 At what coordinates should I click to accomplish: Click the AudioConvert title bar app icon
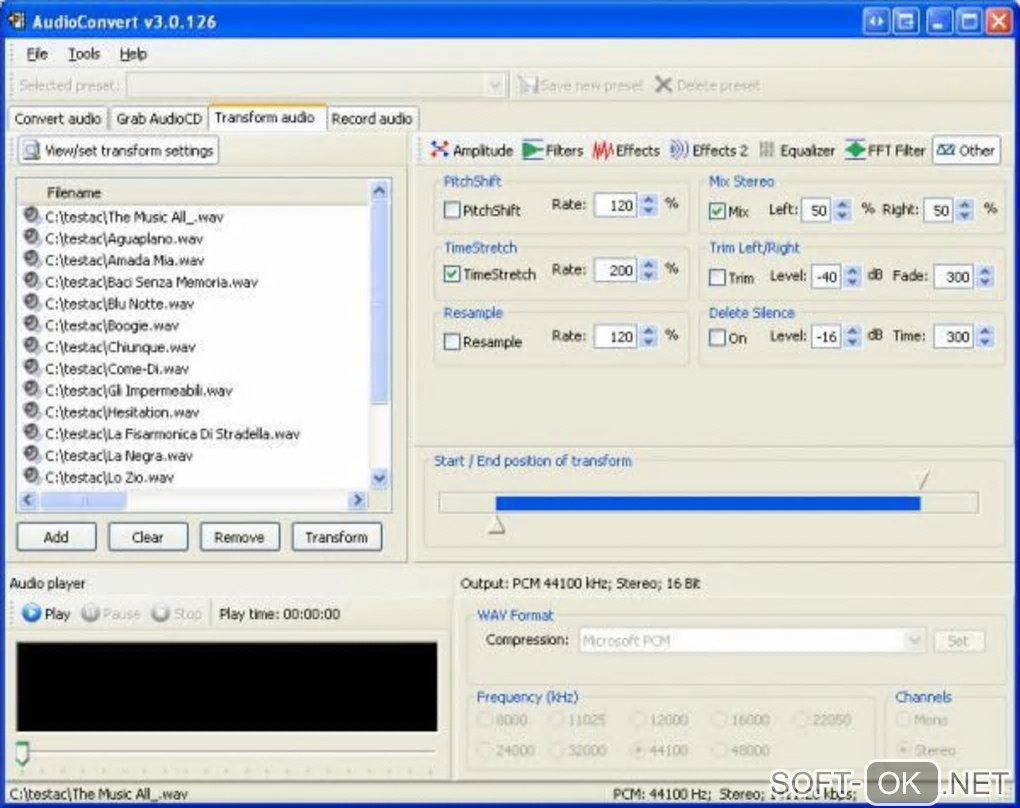click(x=16, y=21)
